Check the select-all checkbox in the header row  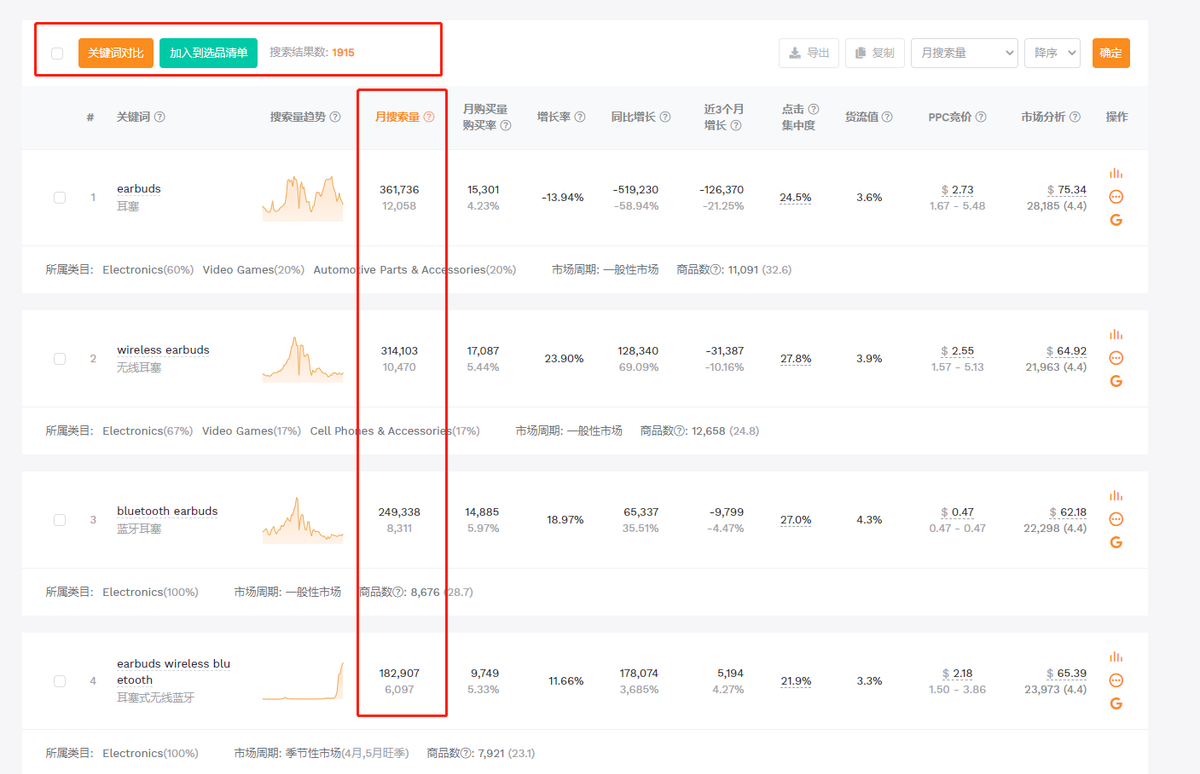pyautogui.click(x=58, y=53)
